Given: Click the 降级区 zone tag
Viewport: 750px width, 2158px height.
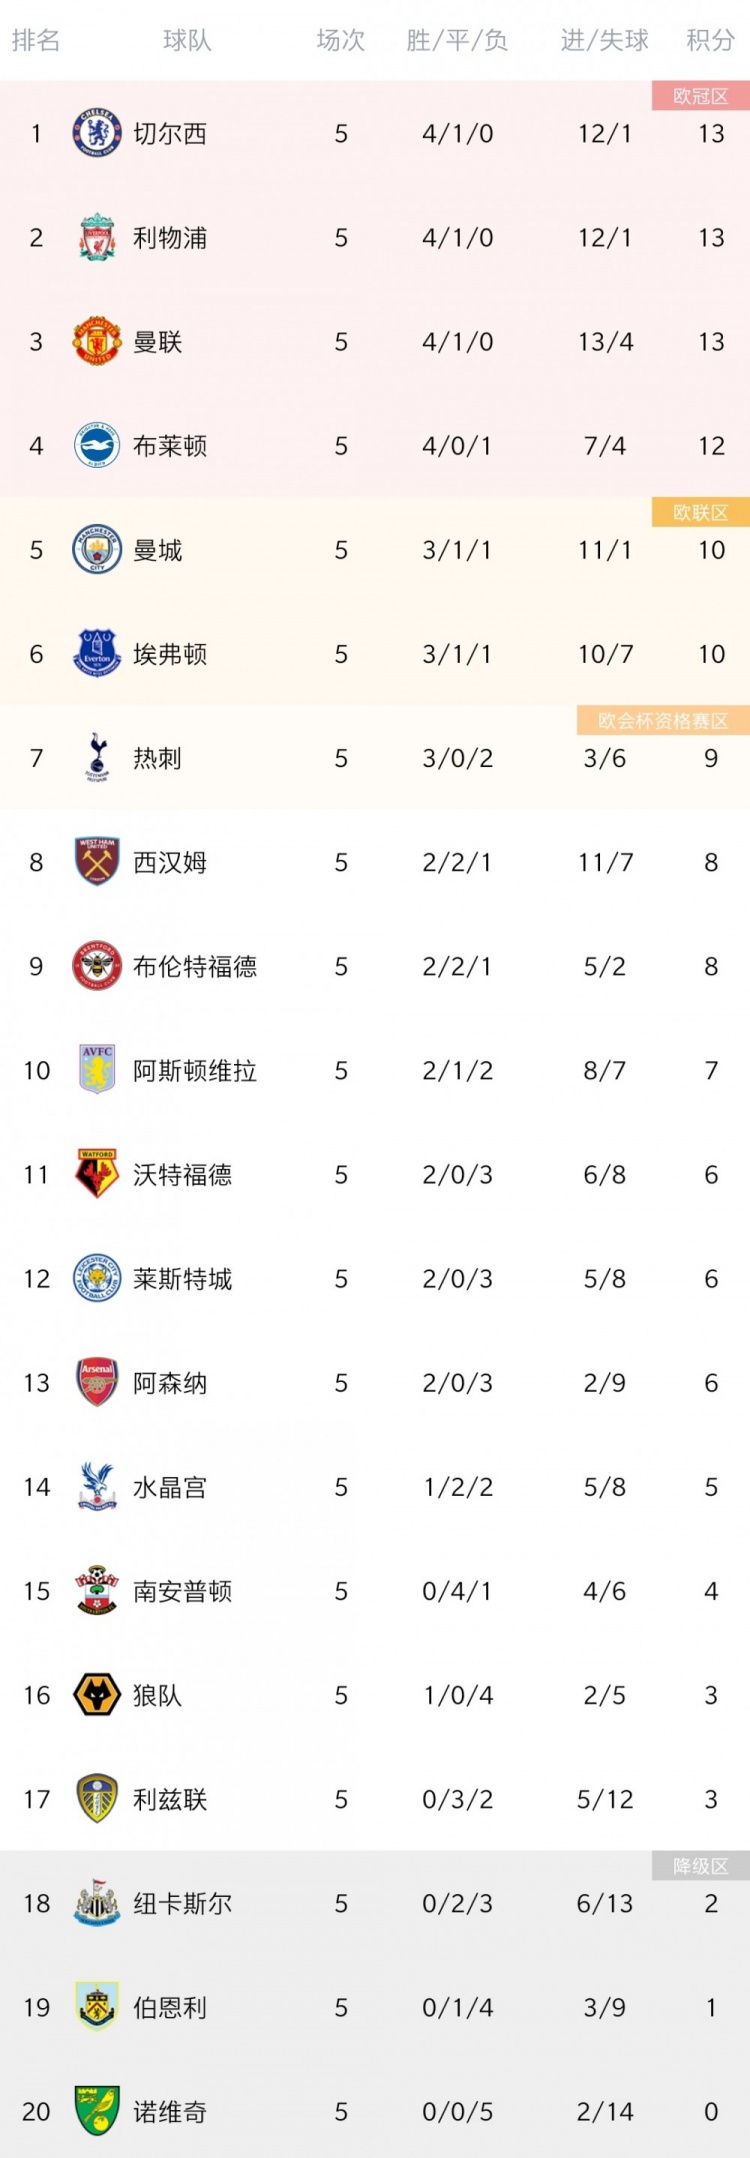Looking at the screenshot, I should (x=701, y=1866).
